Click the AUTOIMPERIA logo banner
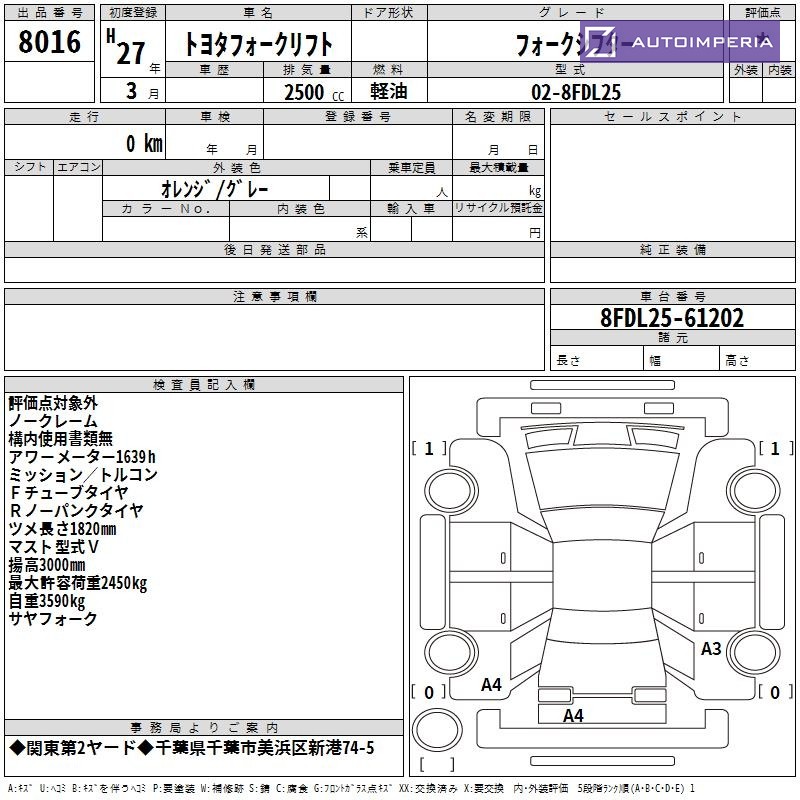This screenshot has width=800, height=800. (680, 42)
